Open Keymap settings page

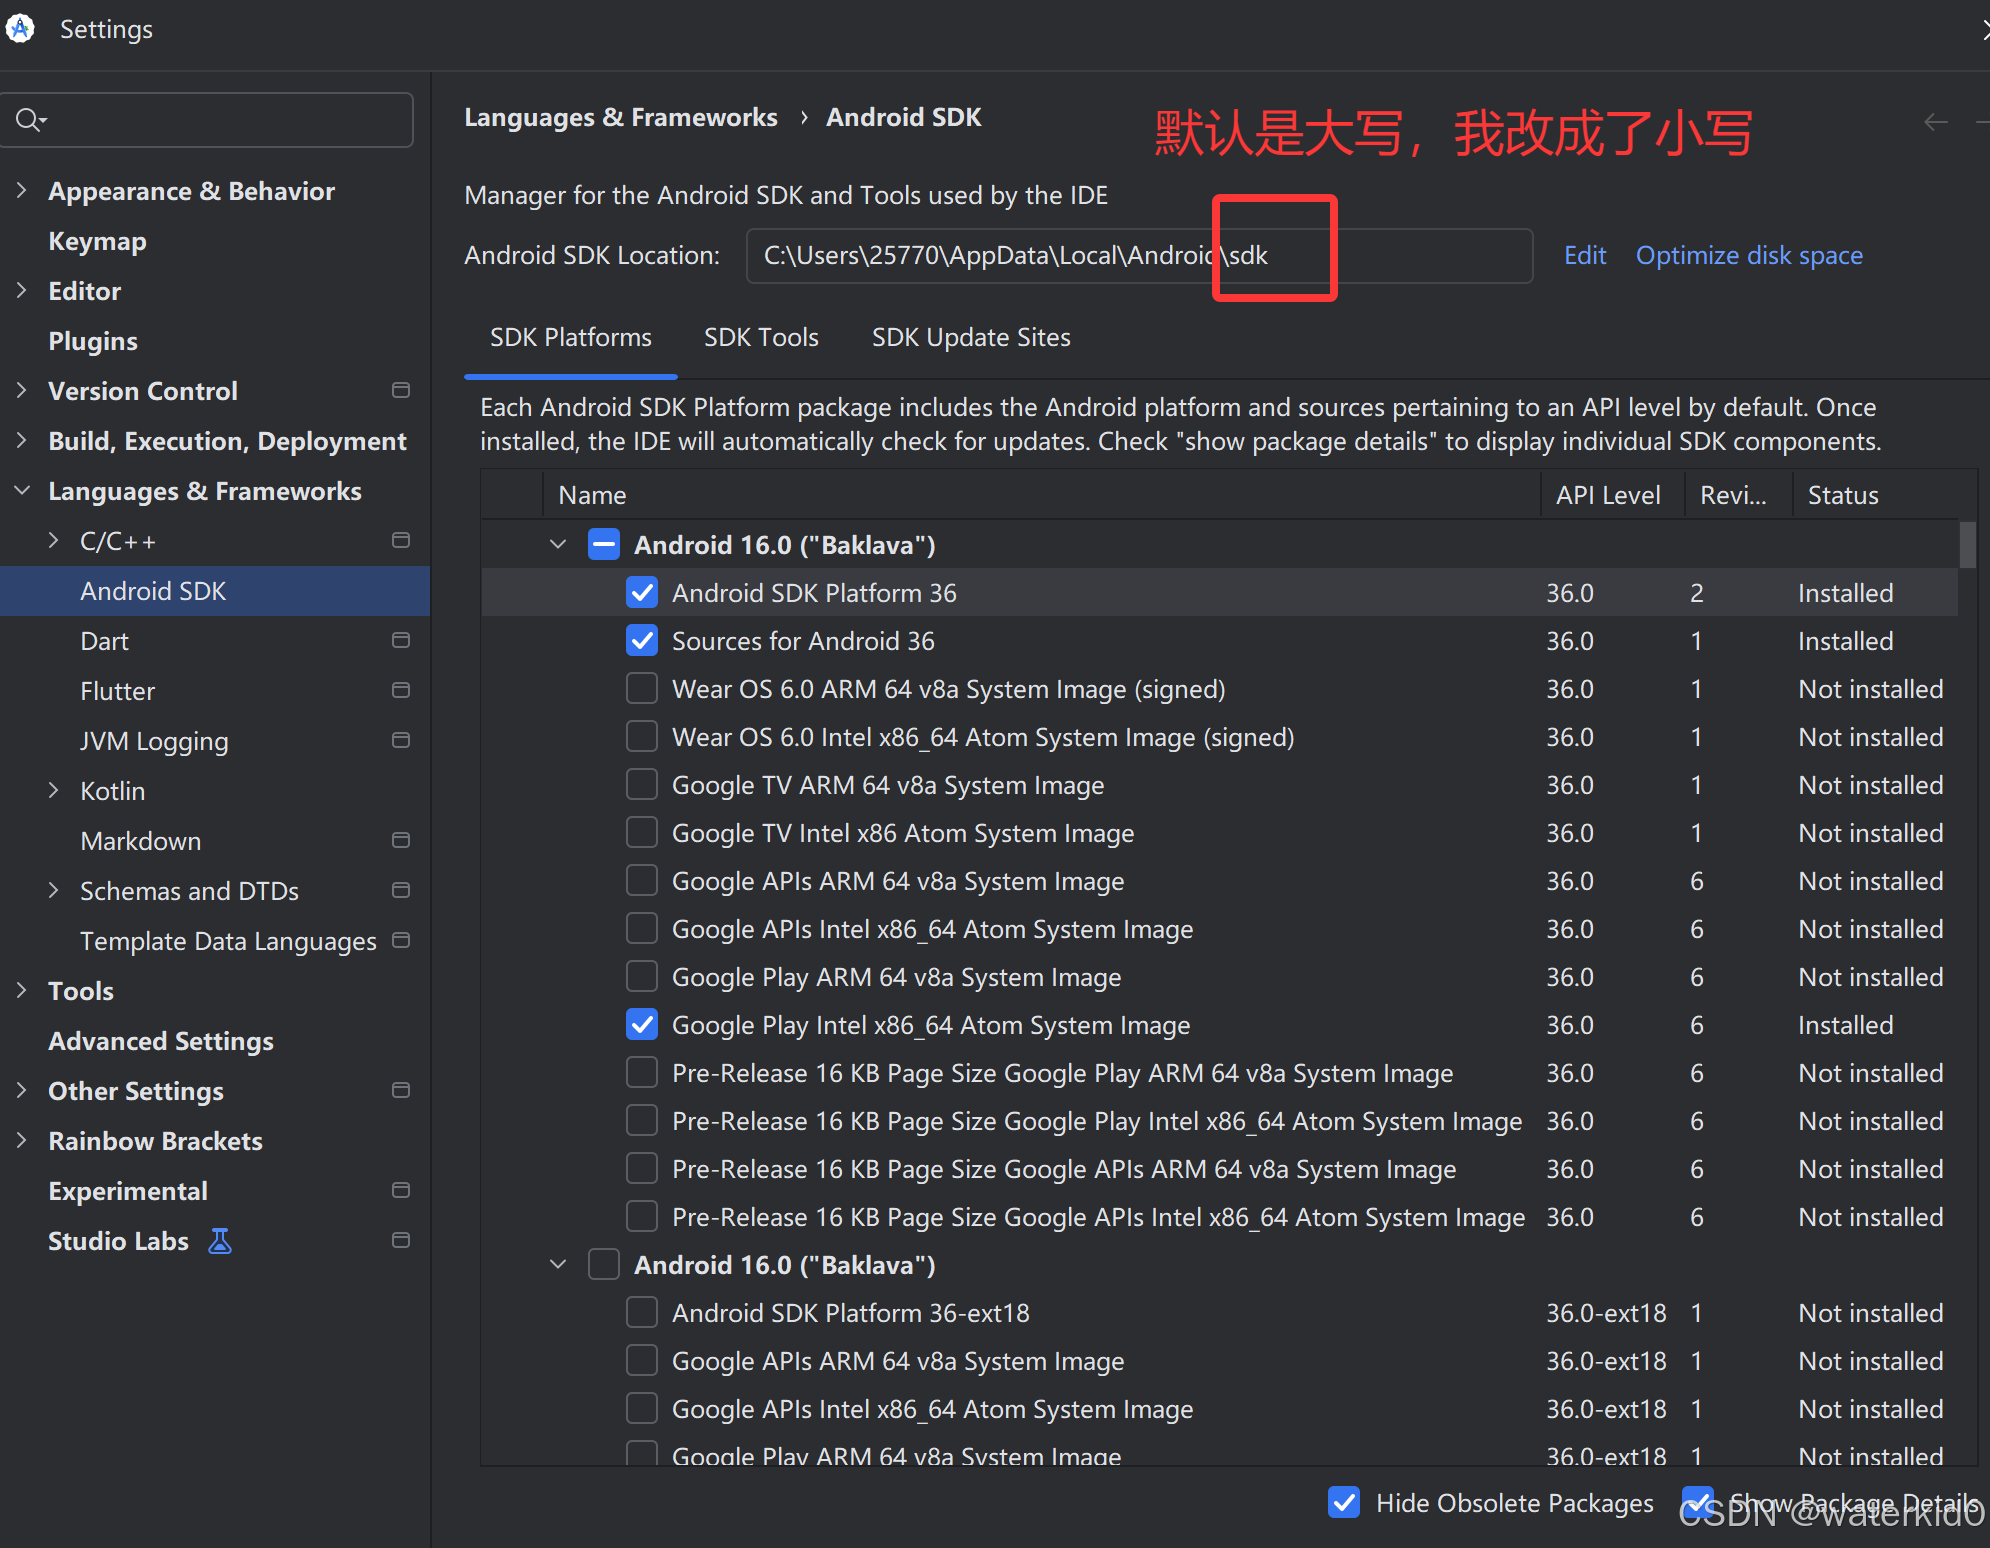coord(97,241)
